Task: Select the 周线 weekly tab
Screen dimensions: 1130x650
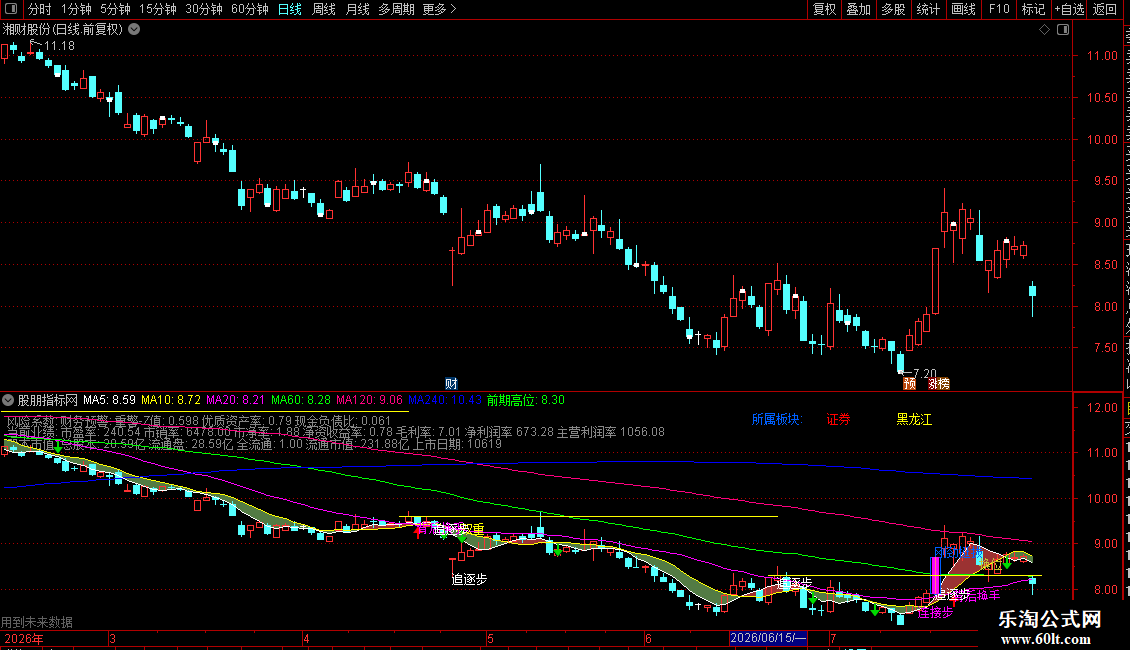Action: [324, 9]
